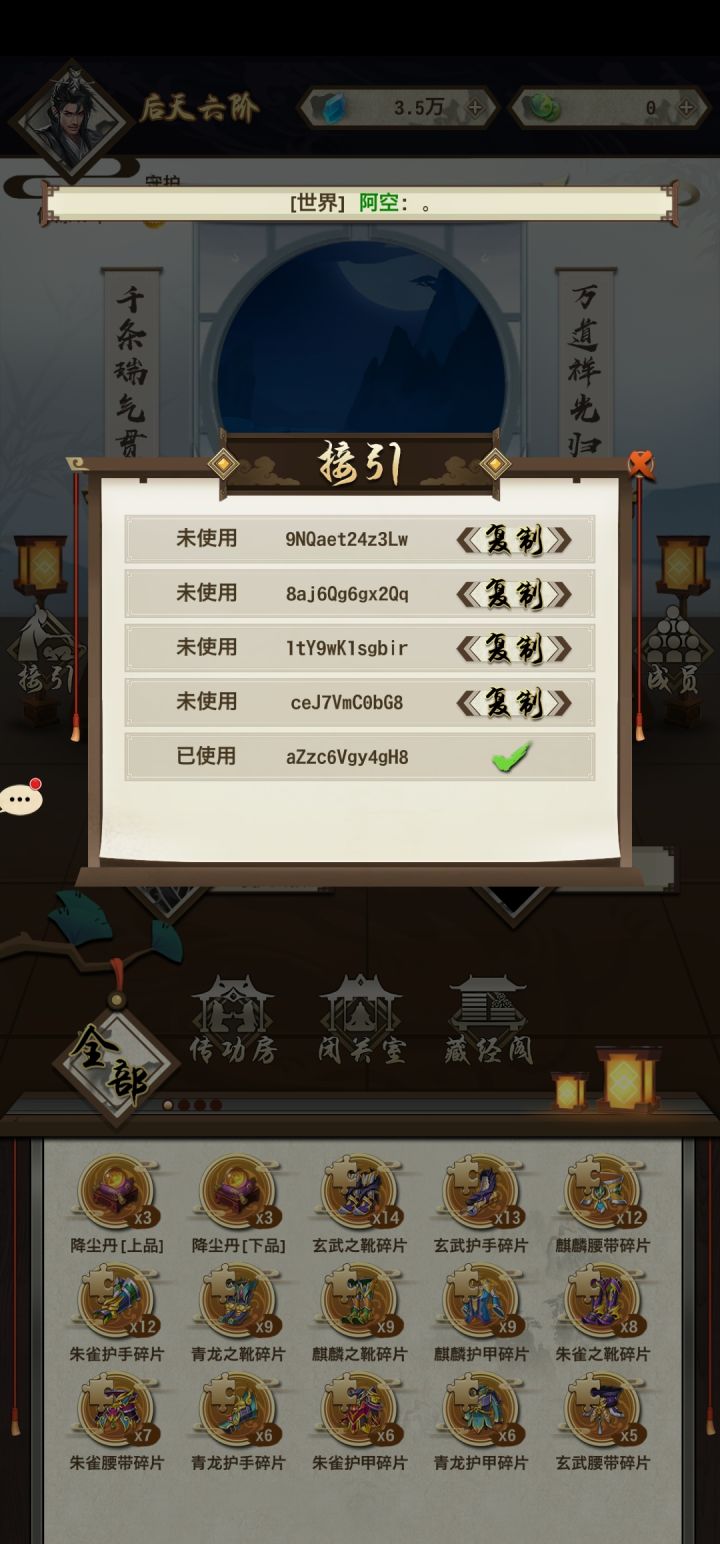Select 青龙护甲碎片 fragment item
The image size is (720, 1544).
[x=481, y=1421]
